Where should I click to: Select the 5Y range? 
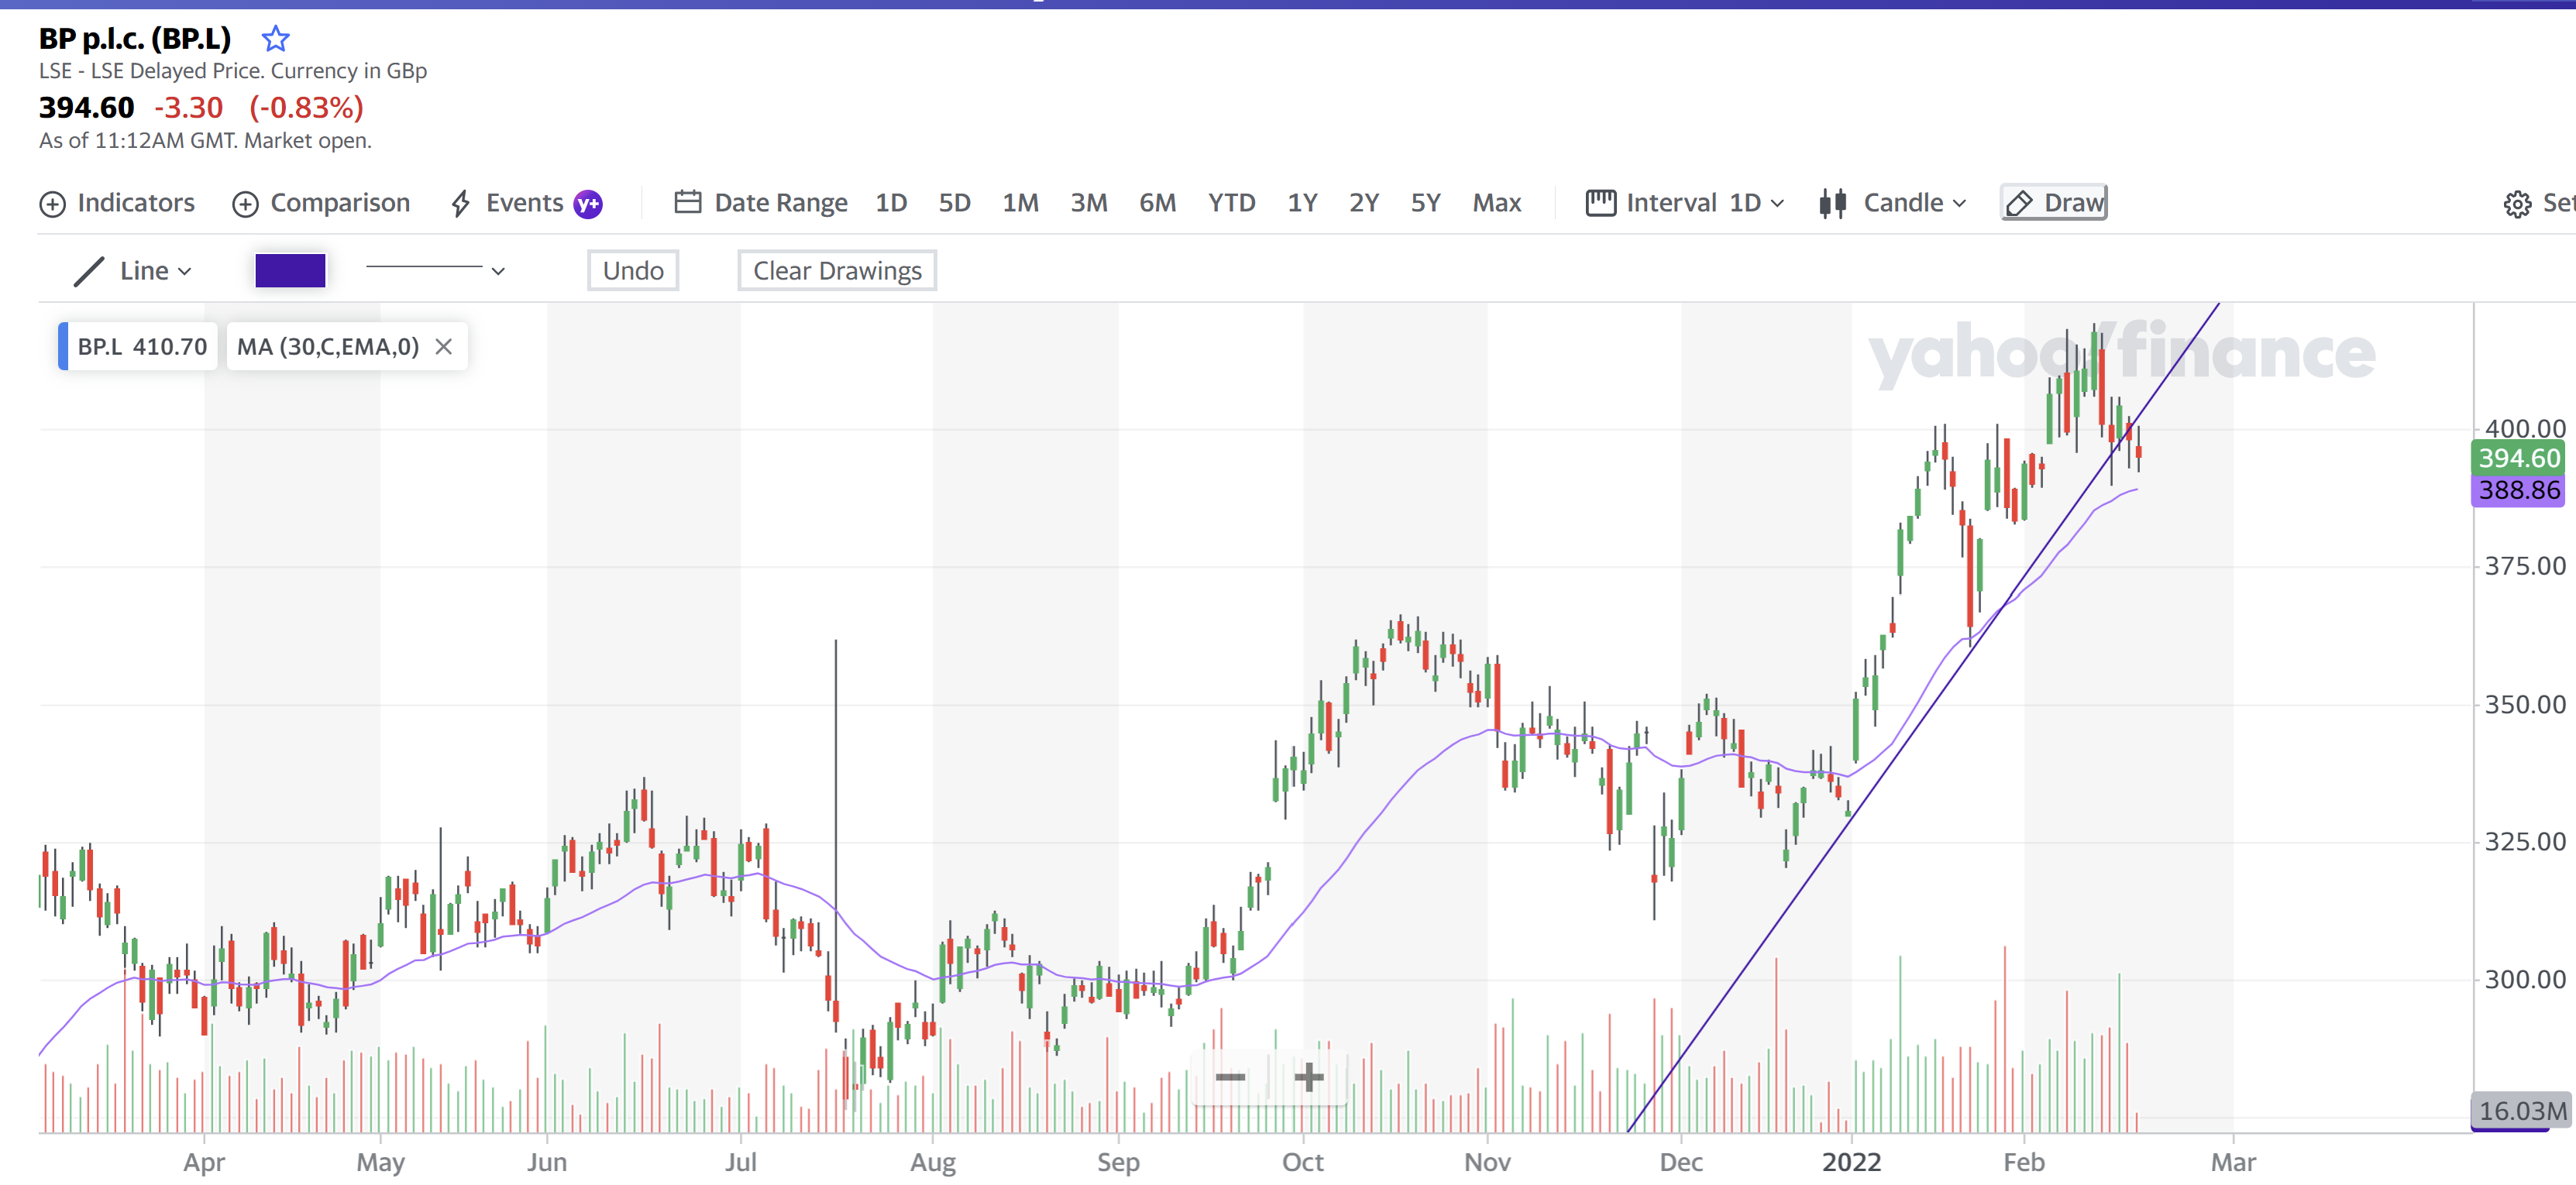pos(1425,203)
